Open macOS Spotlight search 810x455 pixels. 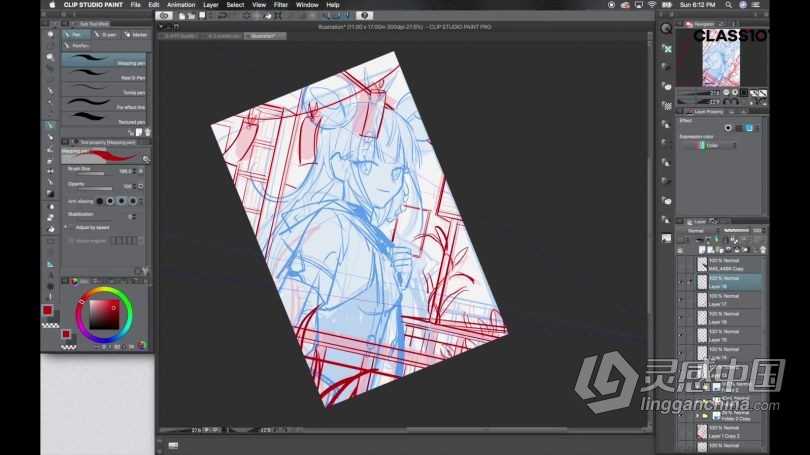pos(728,5)
